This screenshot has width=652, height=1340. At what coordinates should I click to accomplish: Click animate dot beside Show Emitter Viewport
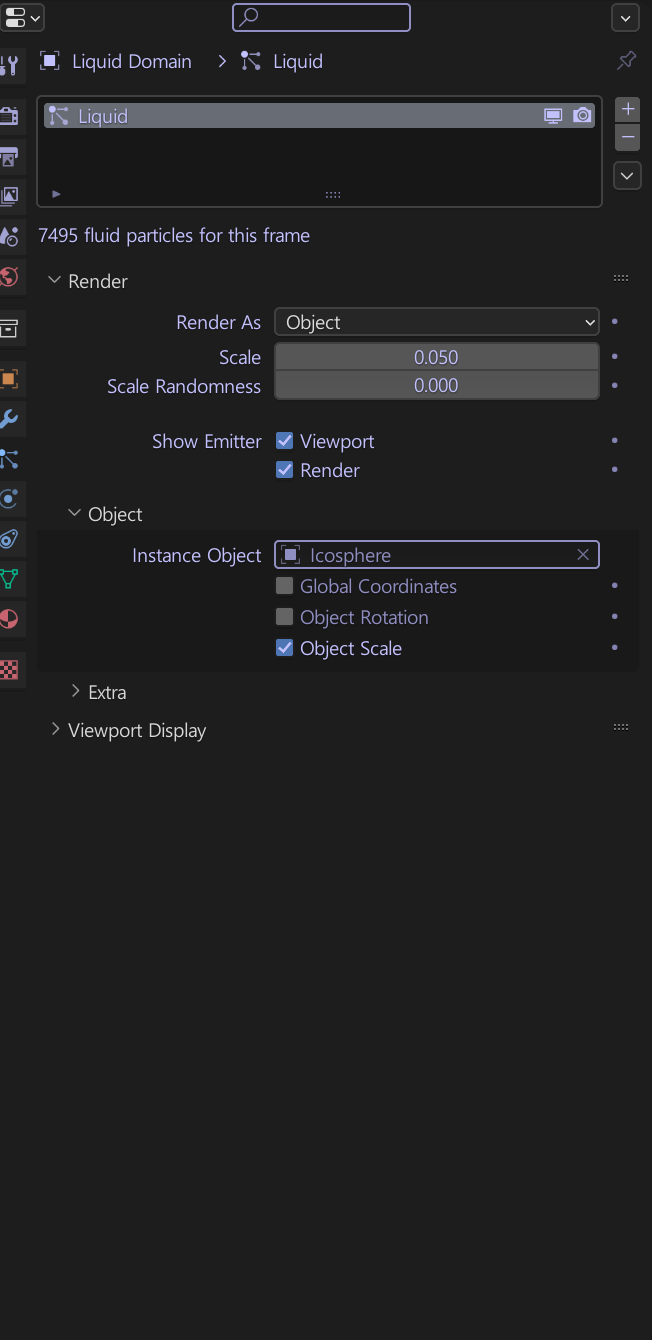point(614,441)
